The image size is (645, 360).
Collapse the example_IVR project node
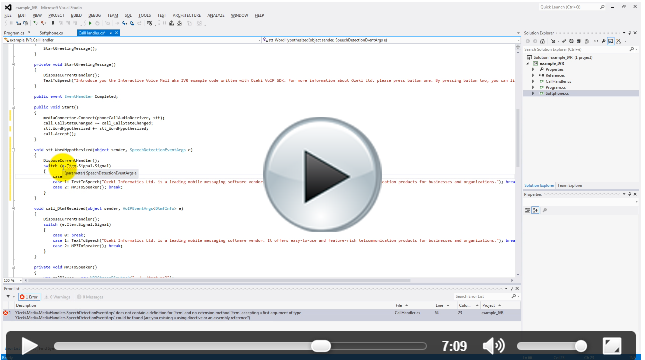pyautogui.click(x=528, y=64)
